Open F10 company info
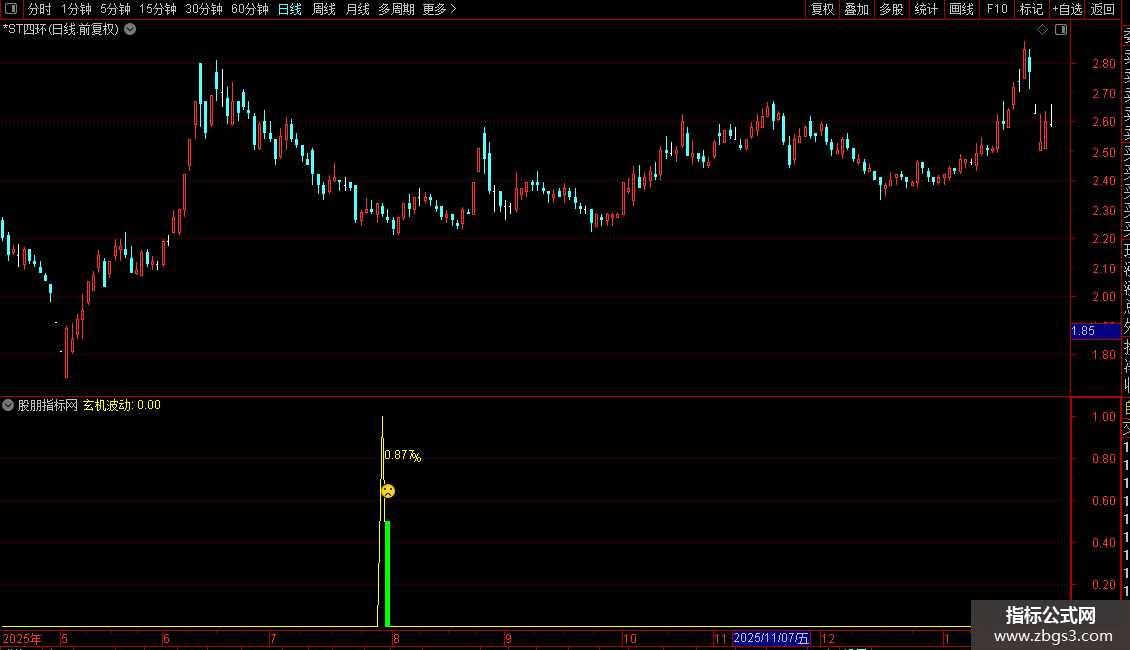1130x650 pixels. tap(997, 9)
